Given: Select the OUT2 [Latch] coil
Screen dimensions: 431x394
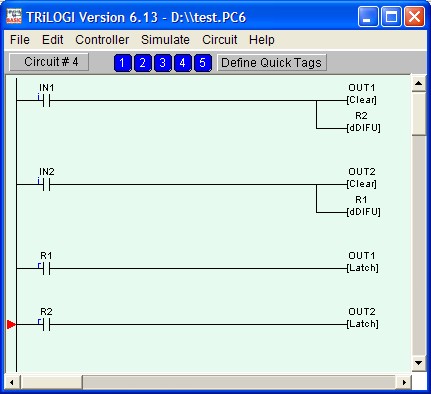Looking at the screenshot, I should pos(363,324).
